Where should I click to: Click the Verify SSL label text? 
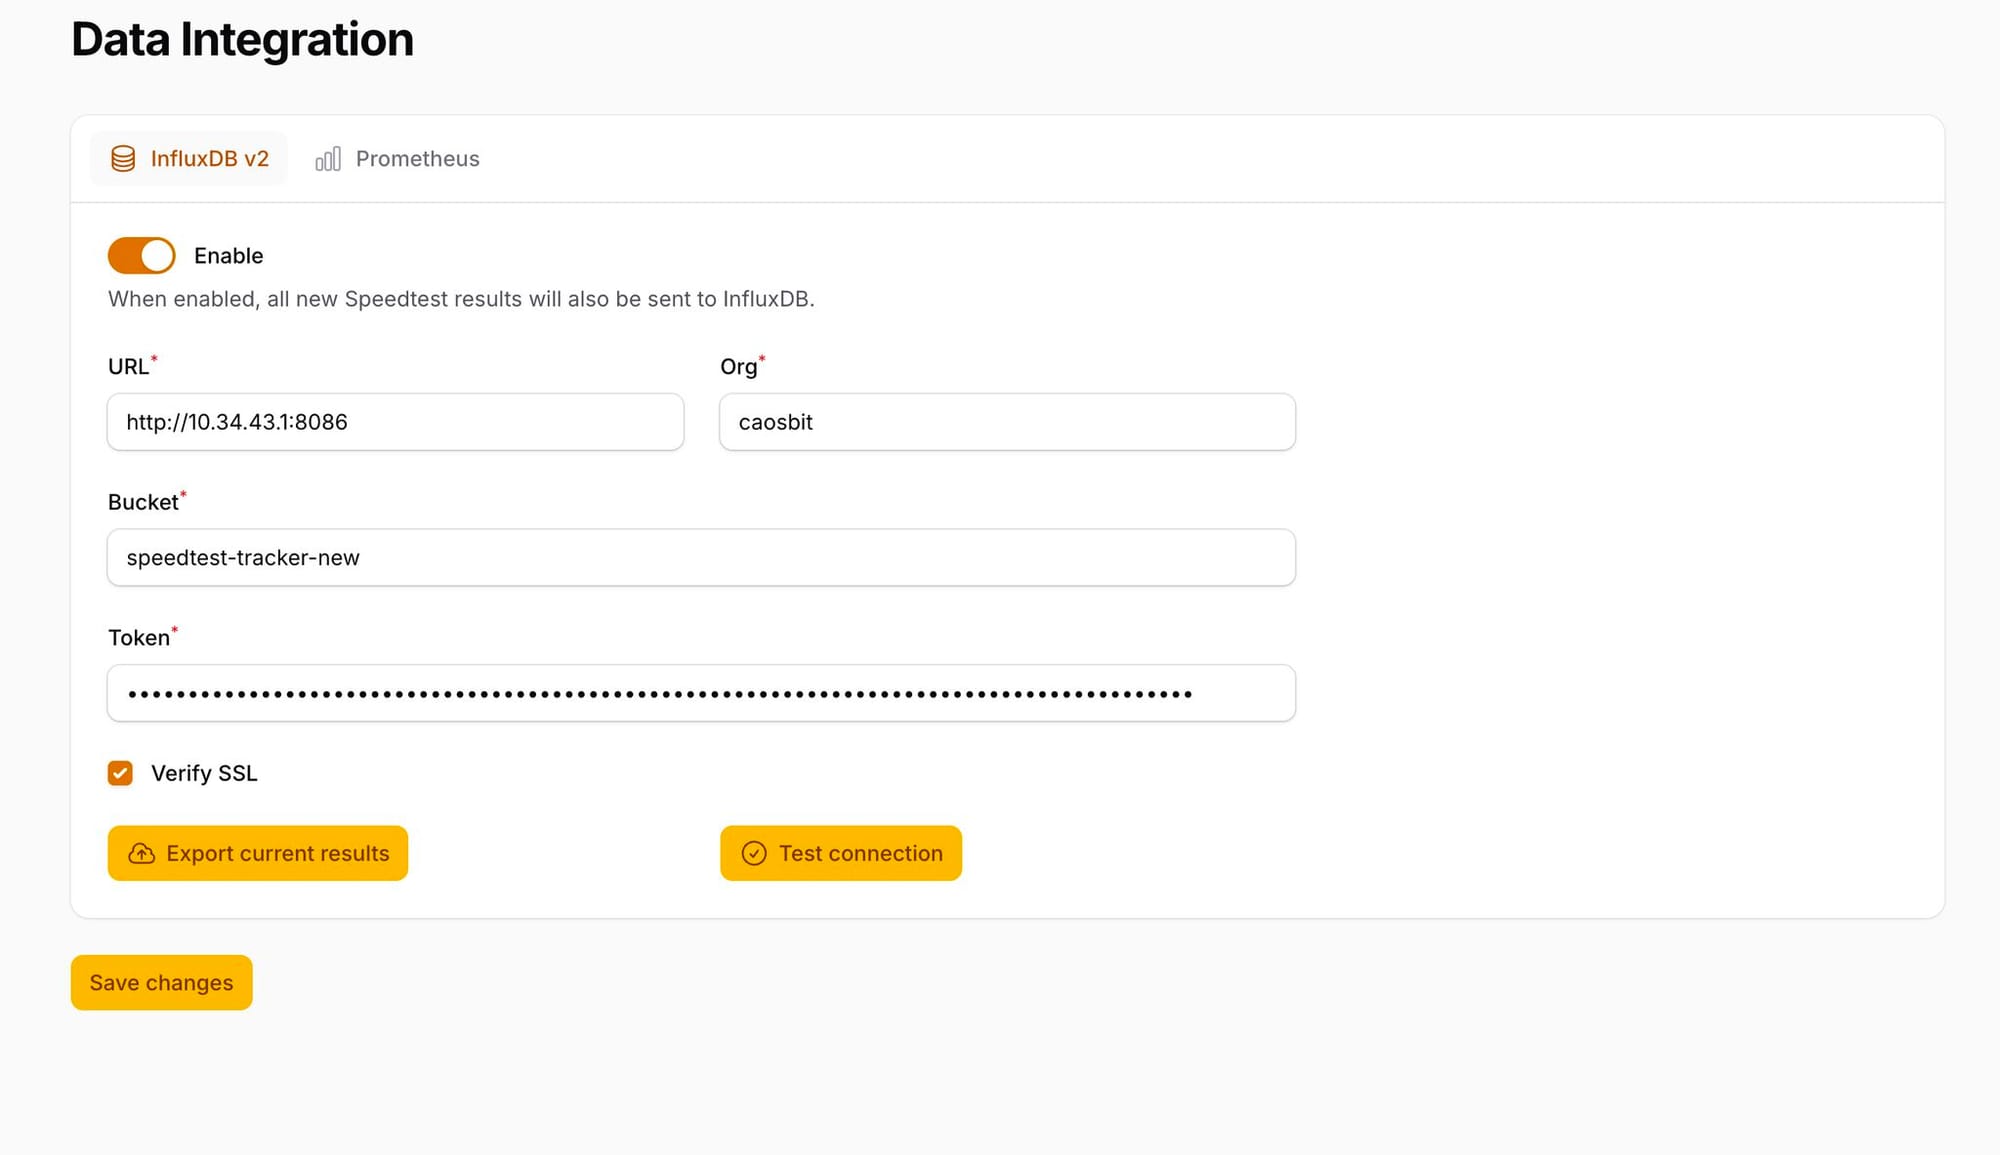tap(204, 773)
